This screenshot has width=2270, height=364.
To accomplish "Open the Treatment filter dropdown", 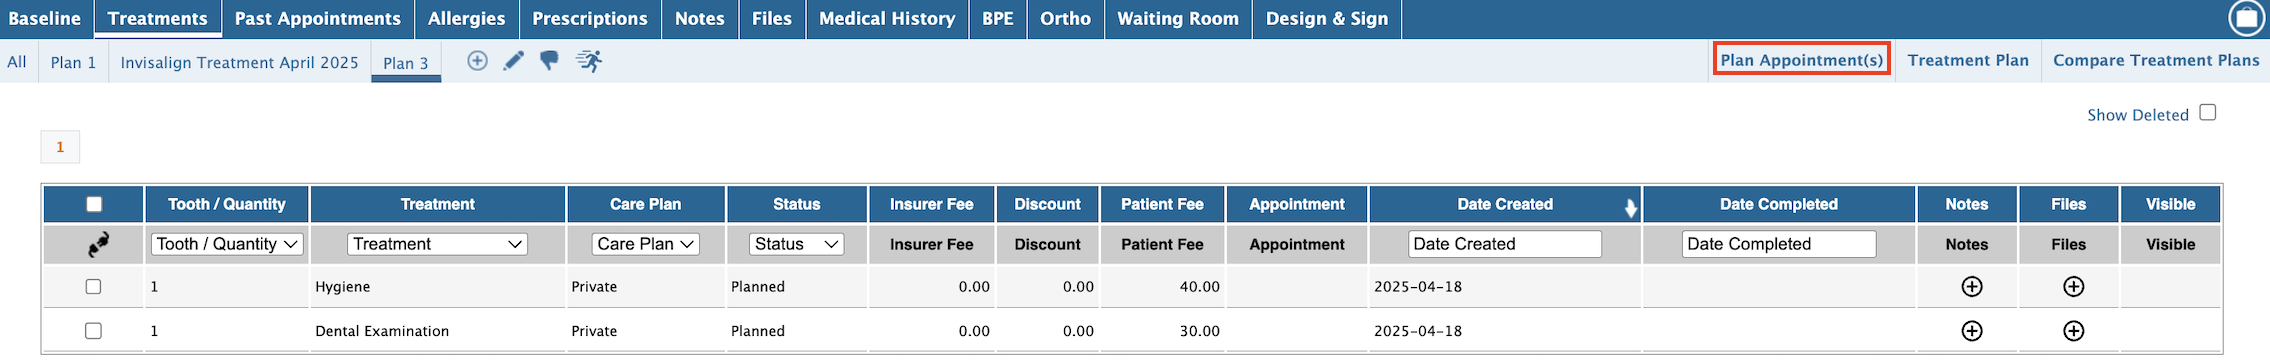I will 437,244.
